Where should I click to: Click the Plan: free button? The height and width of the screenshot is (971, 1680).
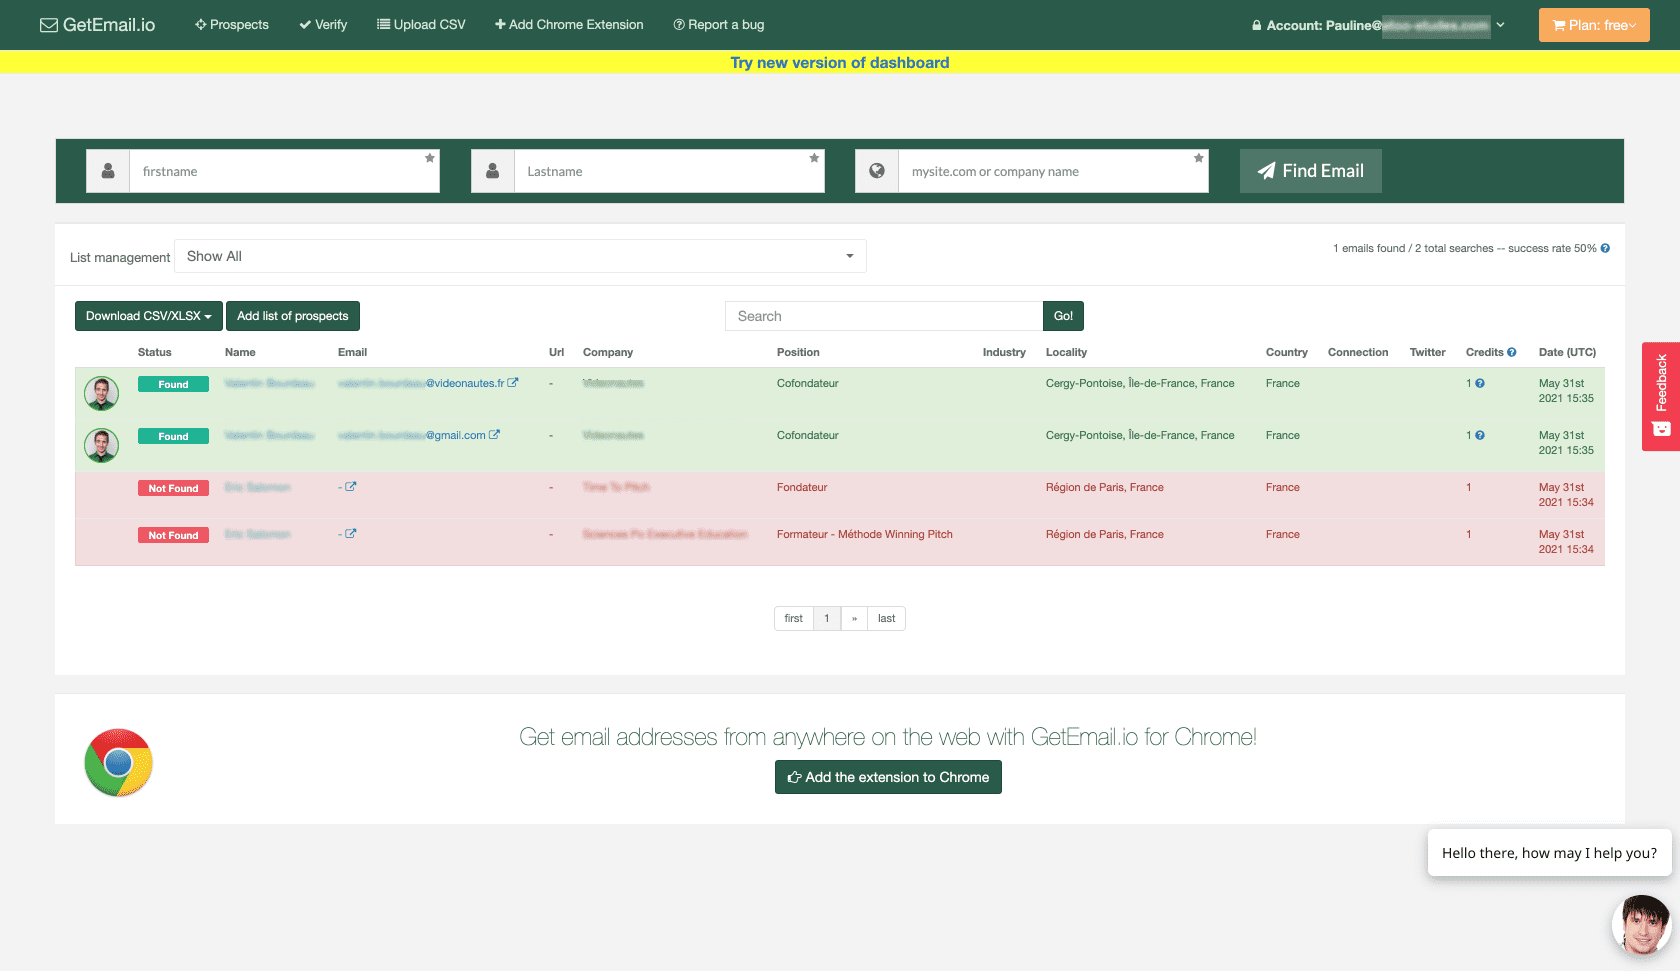click(x=1594, y=25)
